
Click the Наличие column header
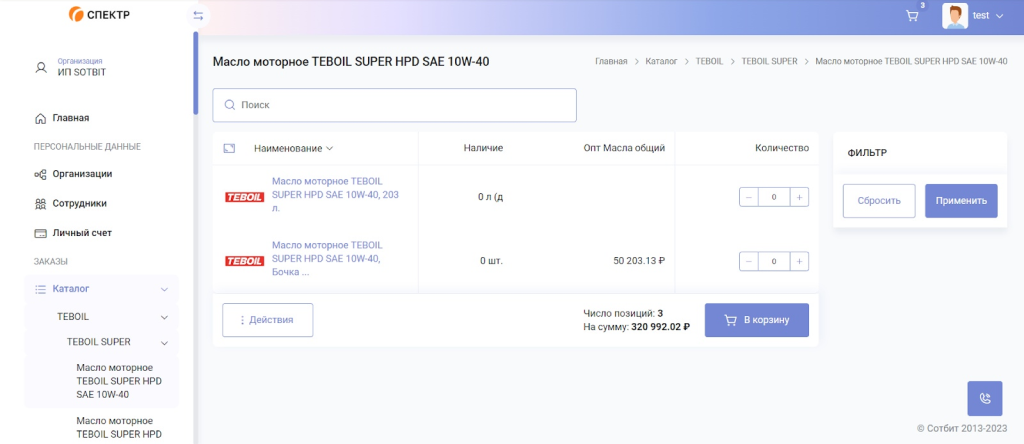click(x=483, y=148)
